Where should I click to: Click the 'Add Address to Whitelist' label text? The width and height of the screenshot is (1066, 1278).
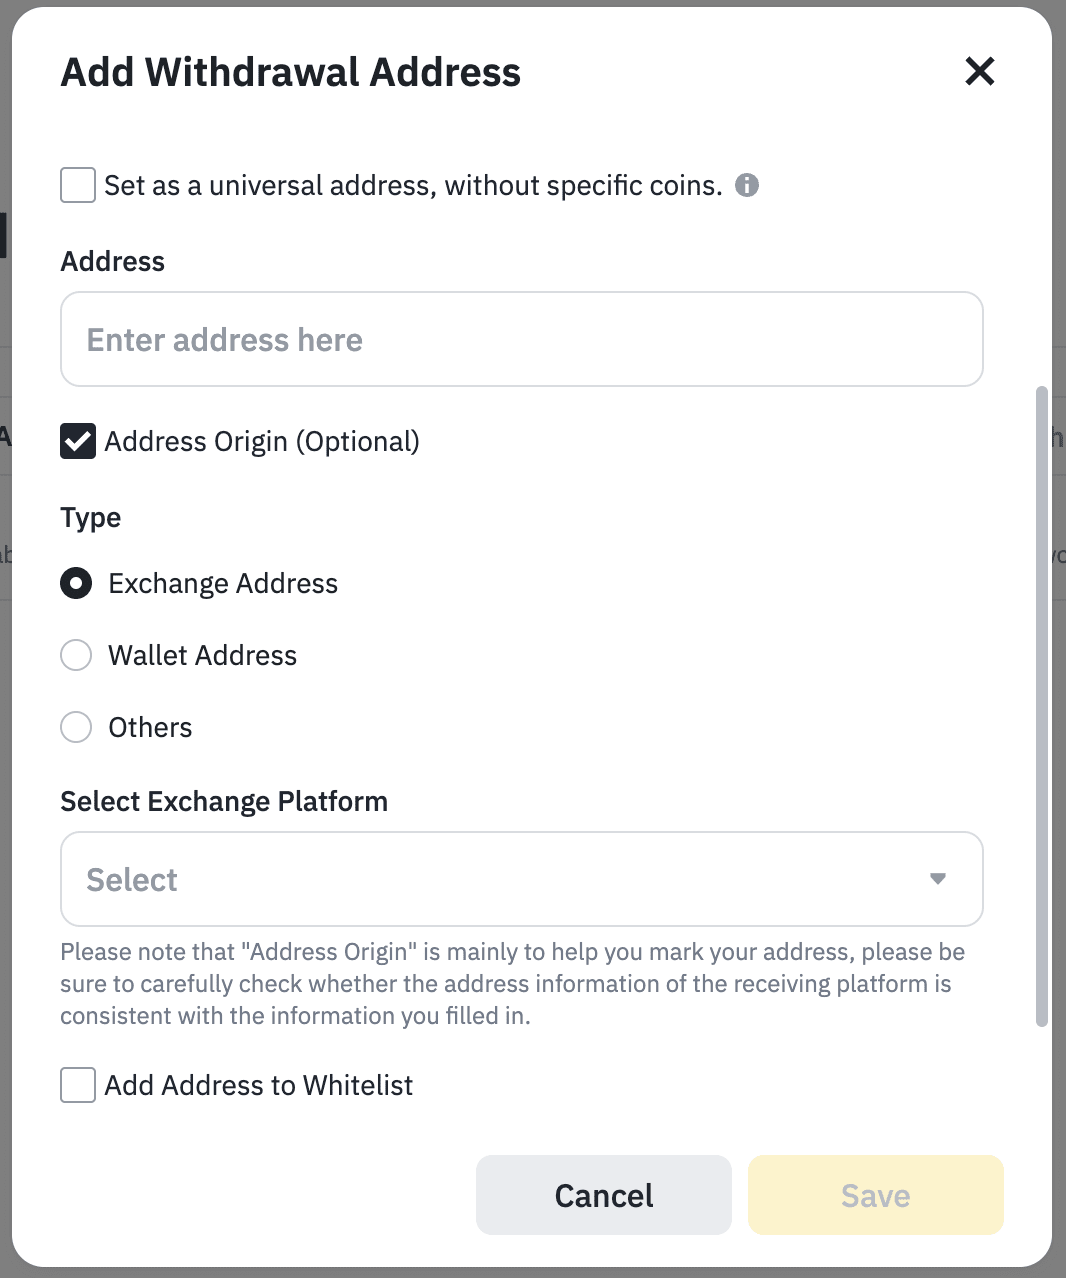259,1086
